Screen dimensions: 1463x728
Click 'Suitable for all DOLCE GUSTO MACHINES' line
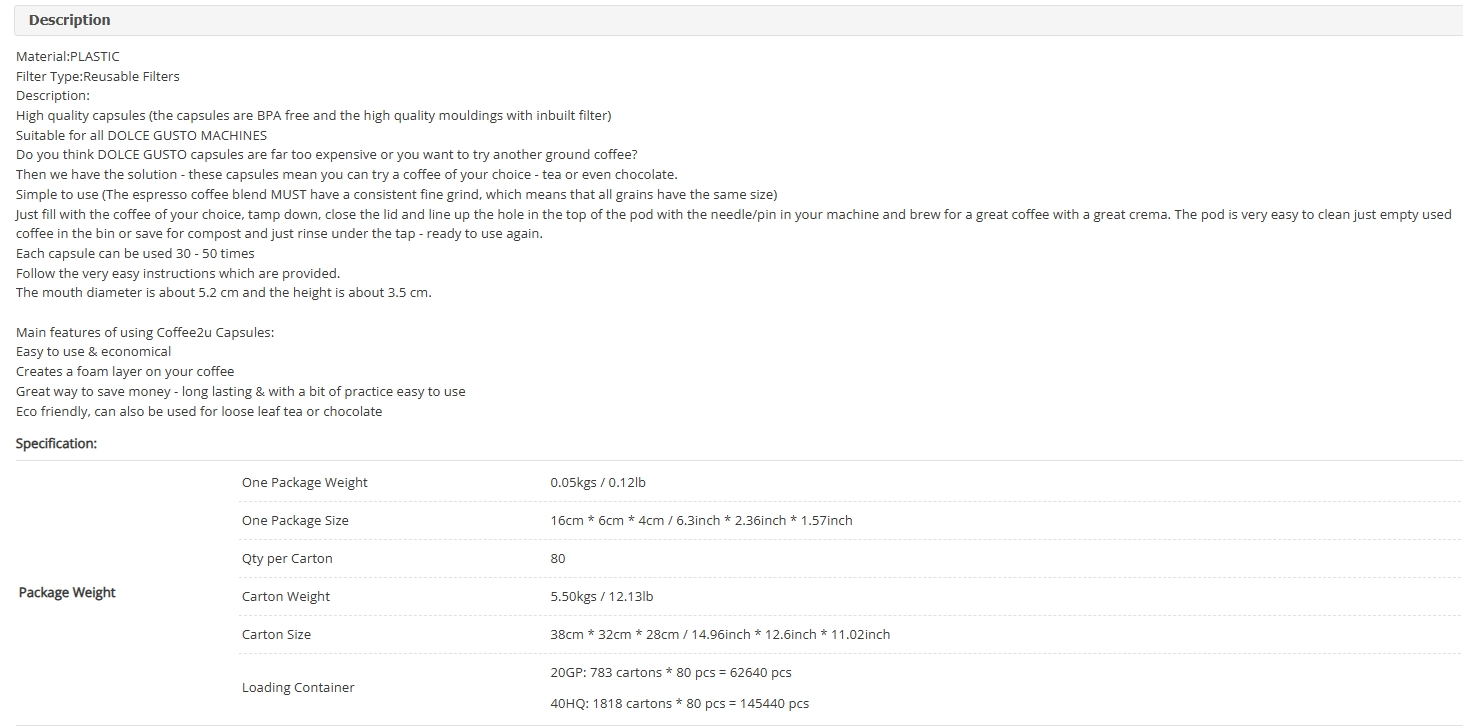(x=141, y=135)
